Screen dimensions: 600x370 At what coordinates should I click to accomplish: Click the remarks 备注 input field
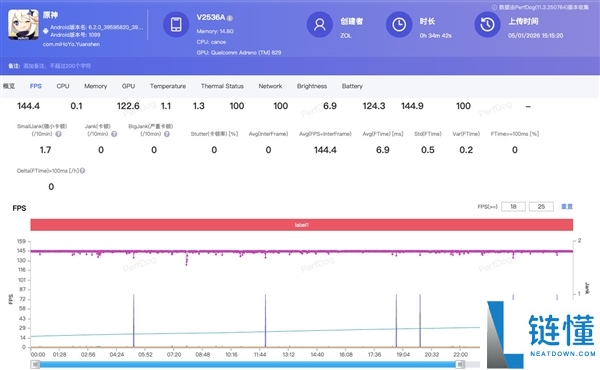[57, 66]
